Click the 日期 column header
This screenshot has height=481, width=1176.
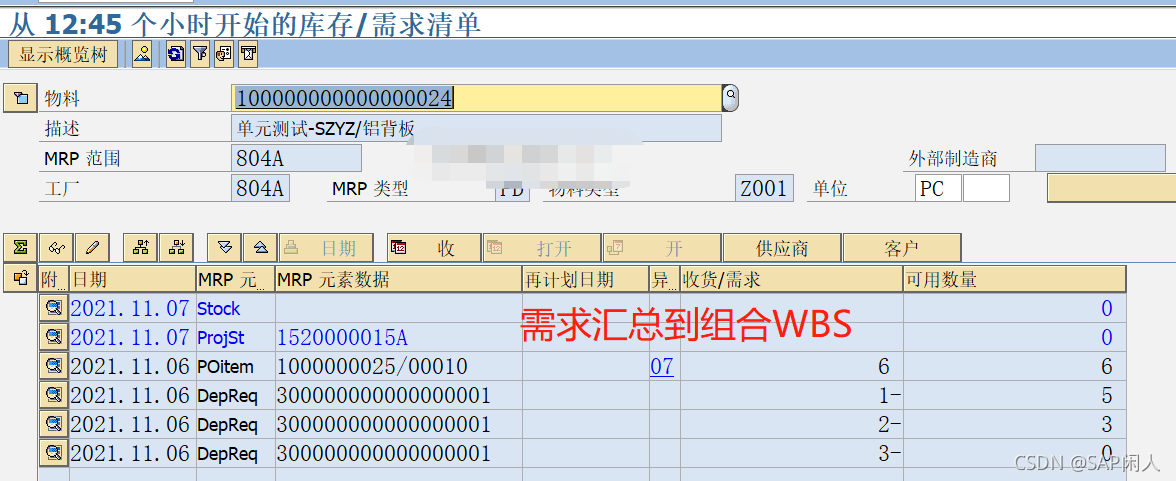click(133, 279)
